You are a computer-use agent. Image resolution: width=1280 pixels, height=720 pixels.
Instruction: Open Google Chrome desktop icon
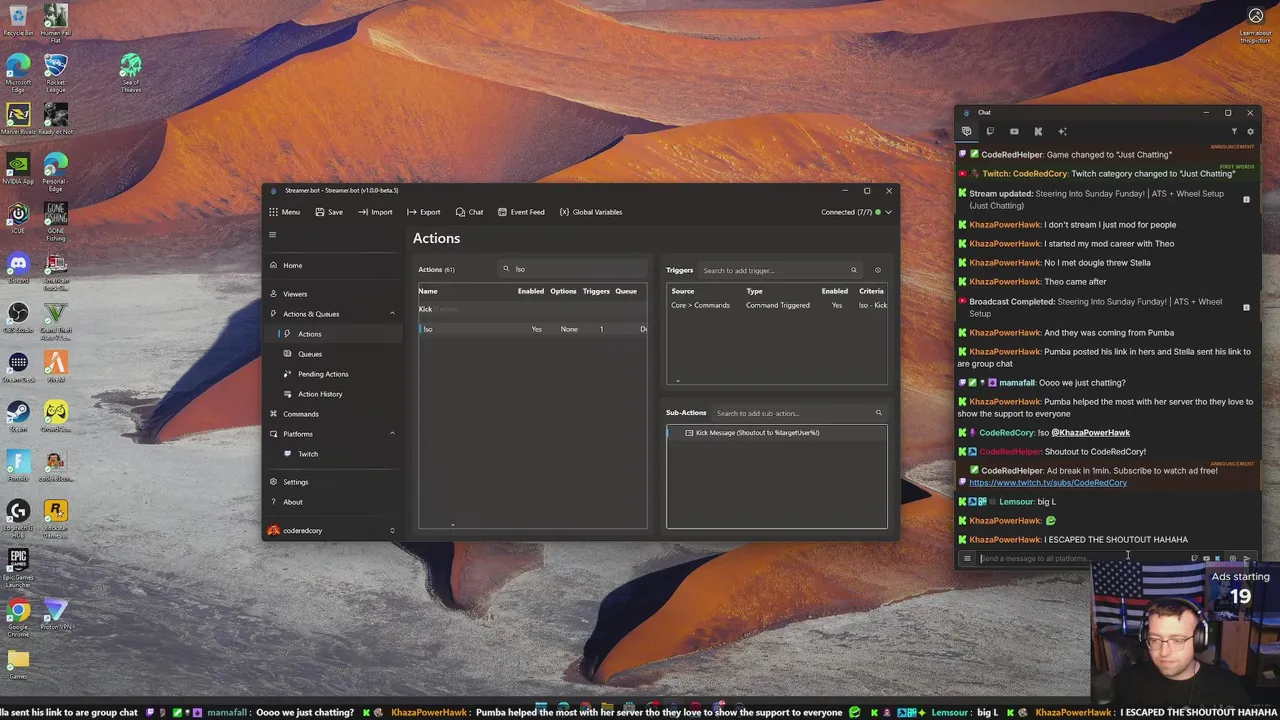tap(18, 616)
